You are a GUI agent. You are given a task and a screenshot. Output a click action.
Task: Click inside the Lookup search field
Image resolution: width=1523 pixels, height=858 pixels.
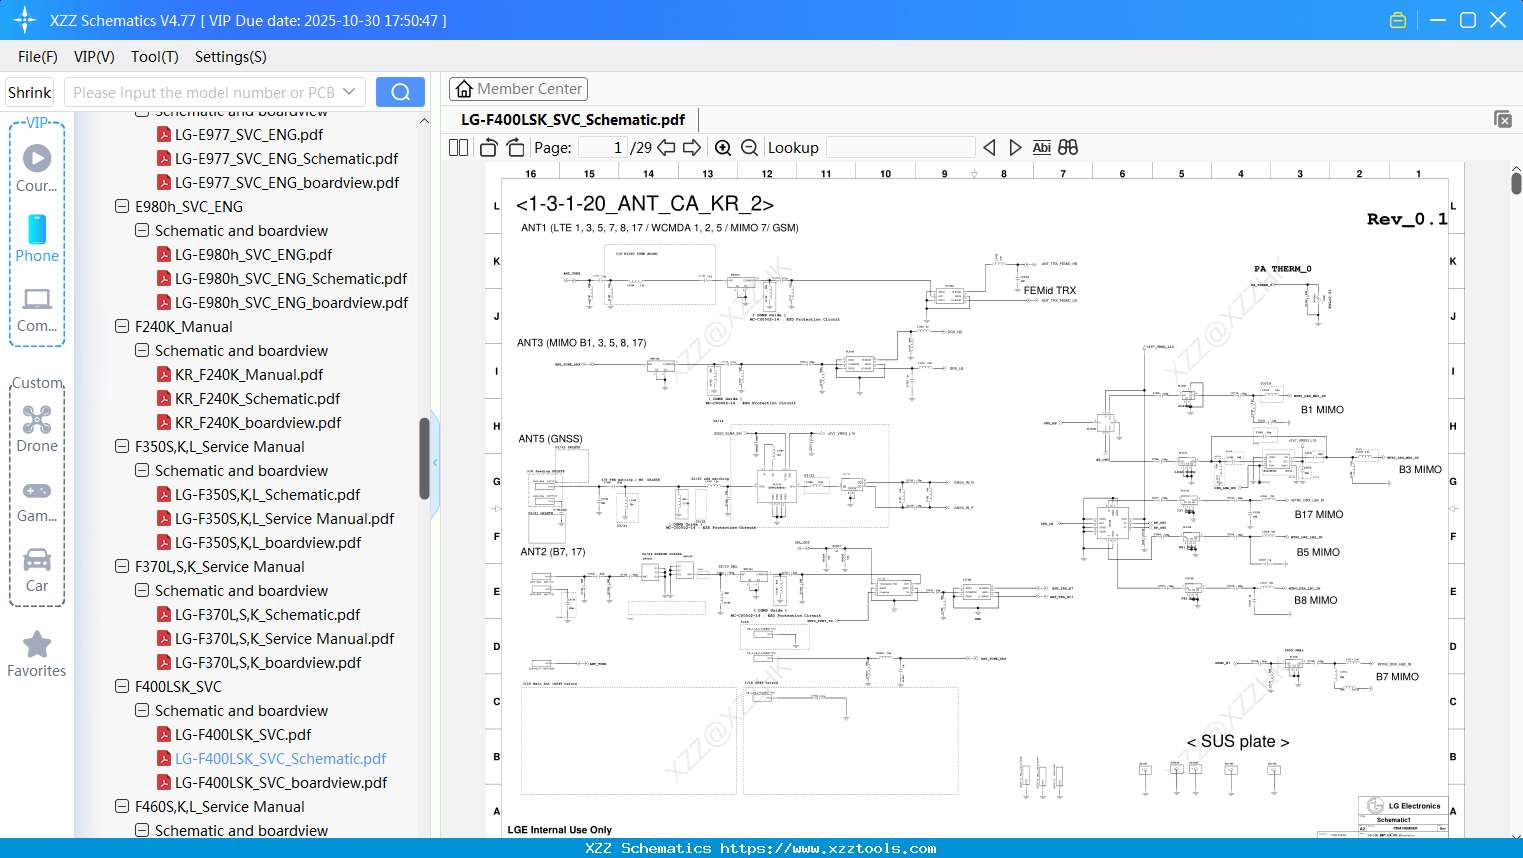[x=898, y=147]
